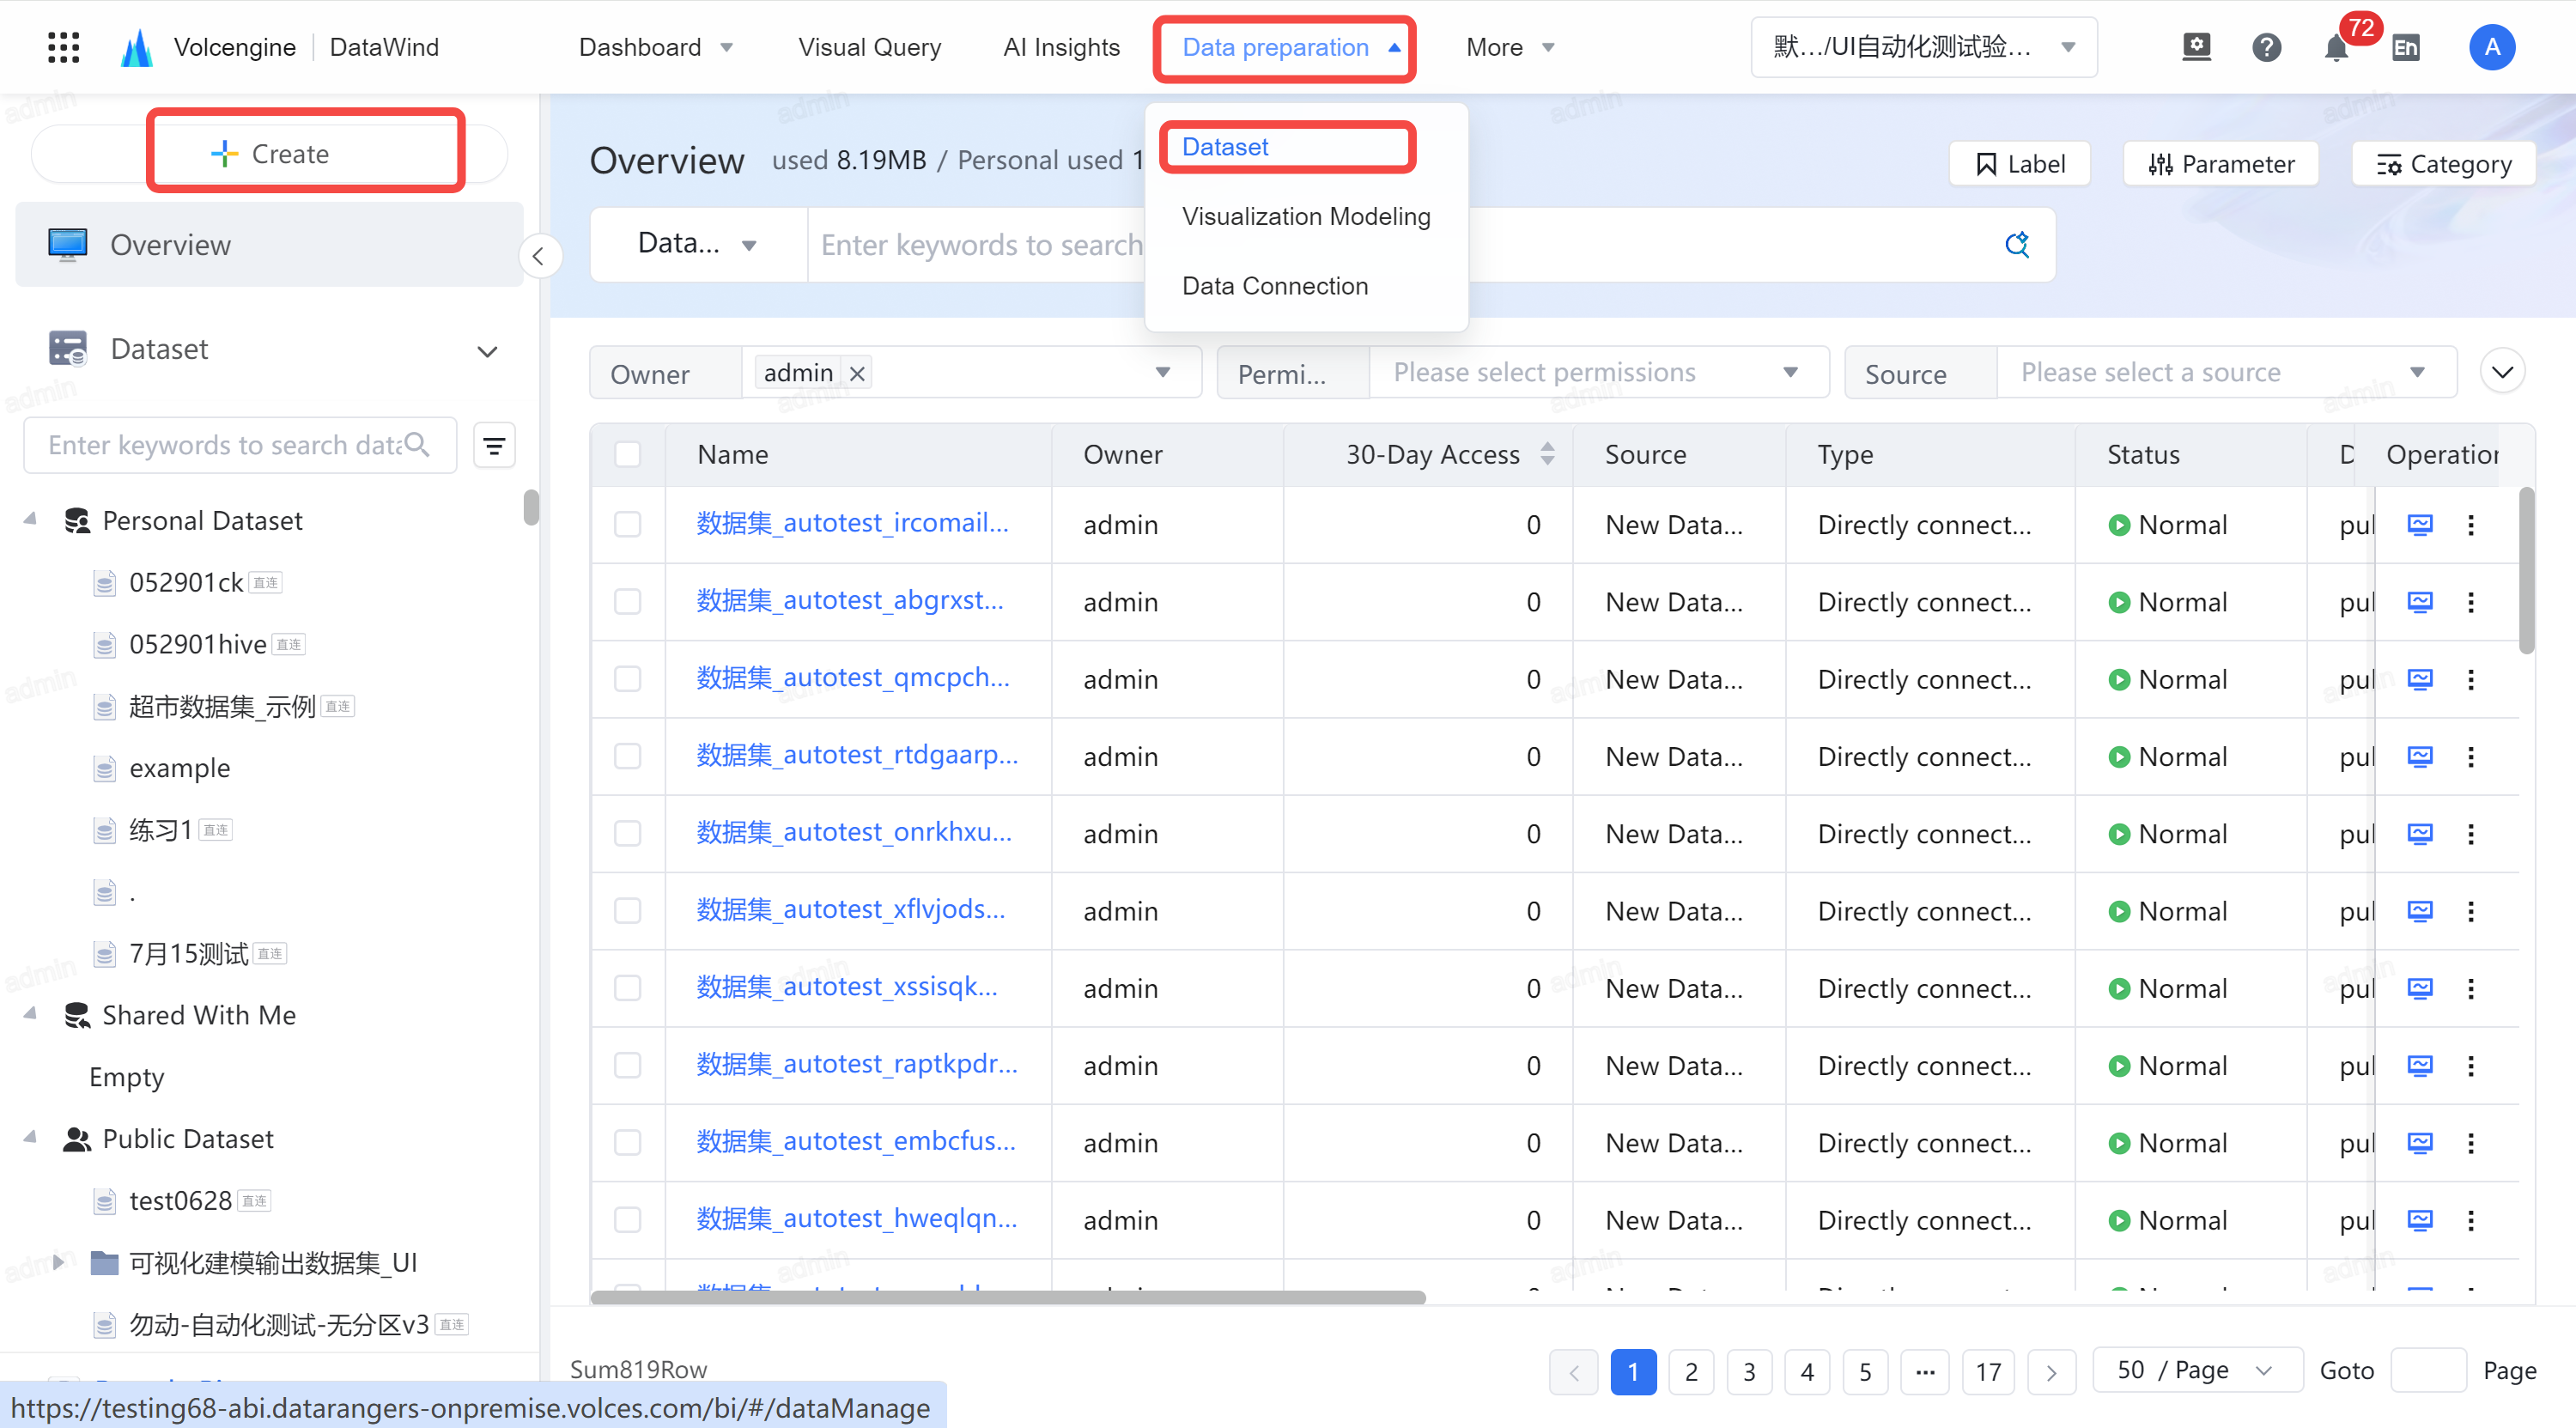
Task: Open the help question mark icon
Action: (x=2266, y=47)
